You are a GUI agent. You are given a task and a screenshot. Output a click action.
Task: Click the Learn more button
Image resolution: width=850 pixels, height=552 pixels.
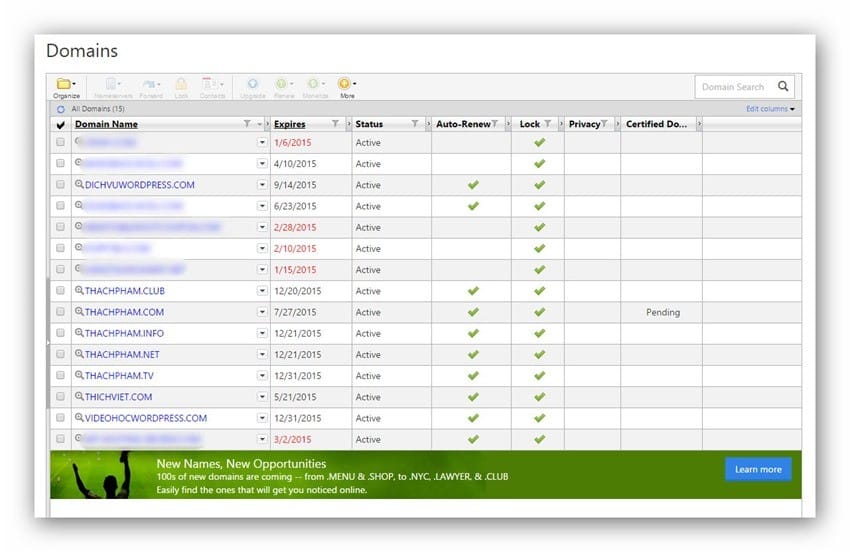point(758,469)
